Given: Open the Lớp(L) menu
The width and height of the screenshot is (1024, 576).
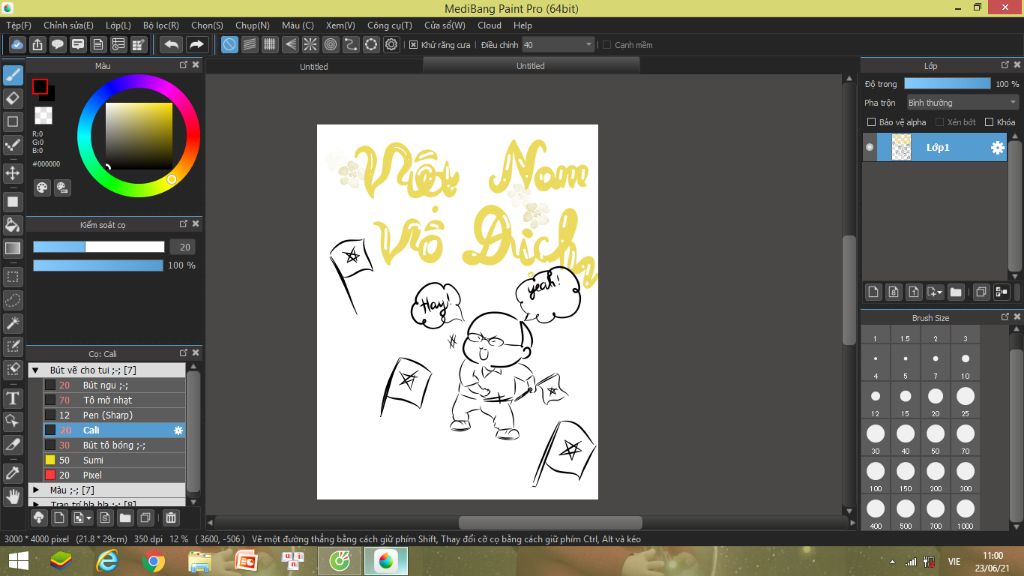Looking at the screenshot, I should tap(118, 25).
